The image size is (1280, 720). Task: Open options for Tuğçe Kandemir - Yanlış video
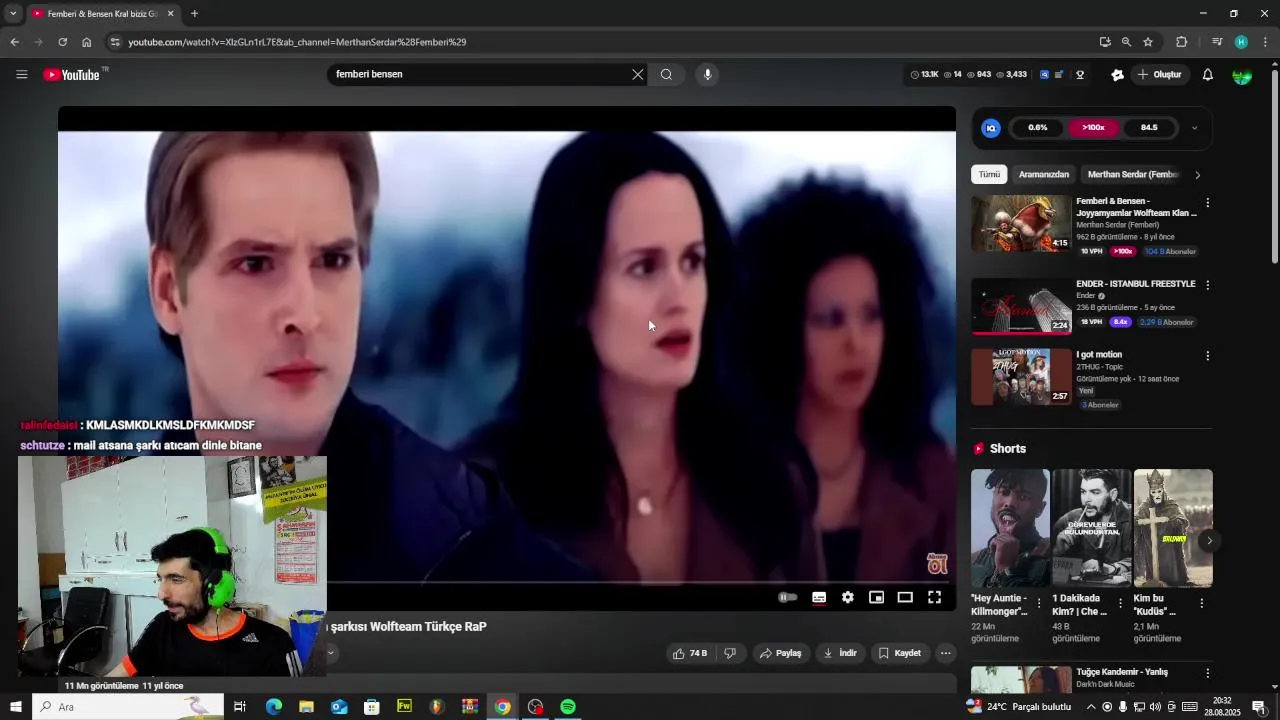[x=1207, y=674]
